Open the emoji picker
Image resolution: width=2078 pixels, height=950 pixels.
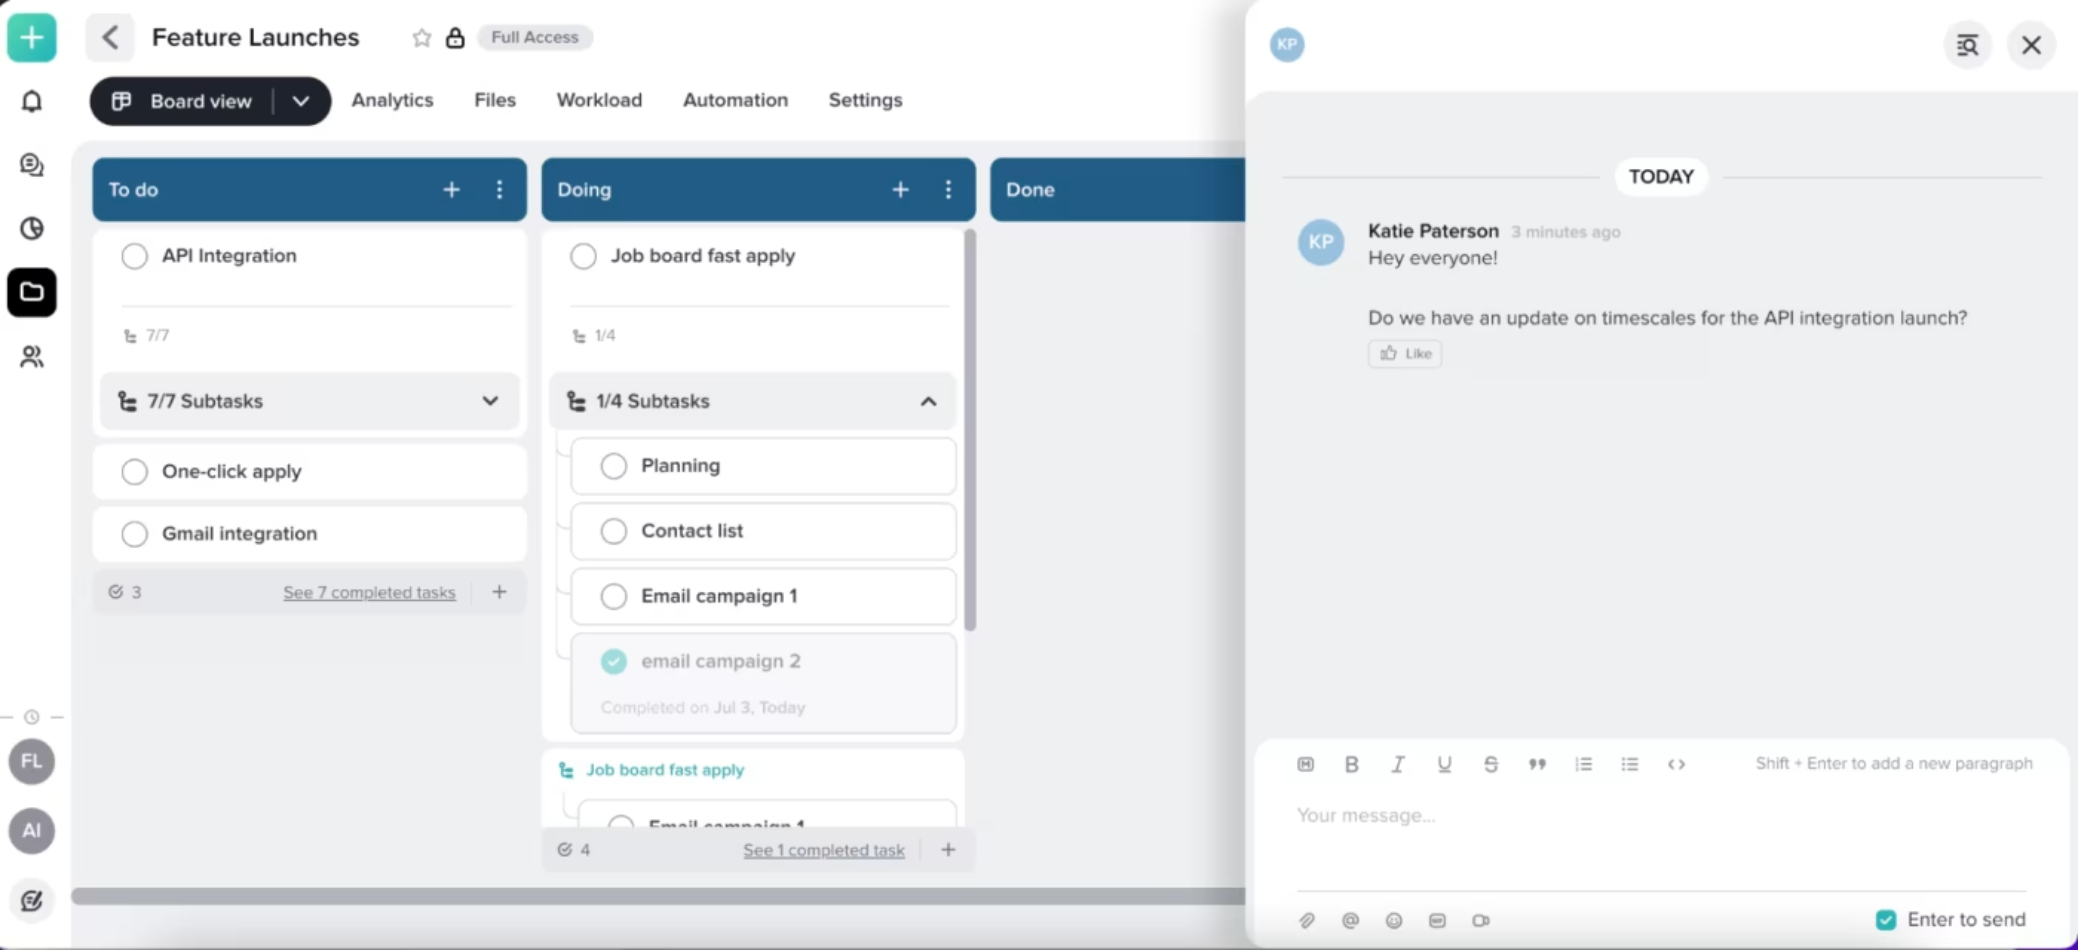(x=1394, y=920)
